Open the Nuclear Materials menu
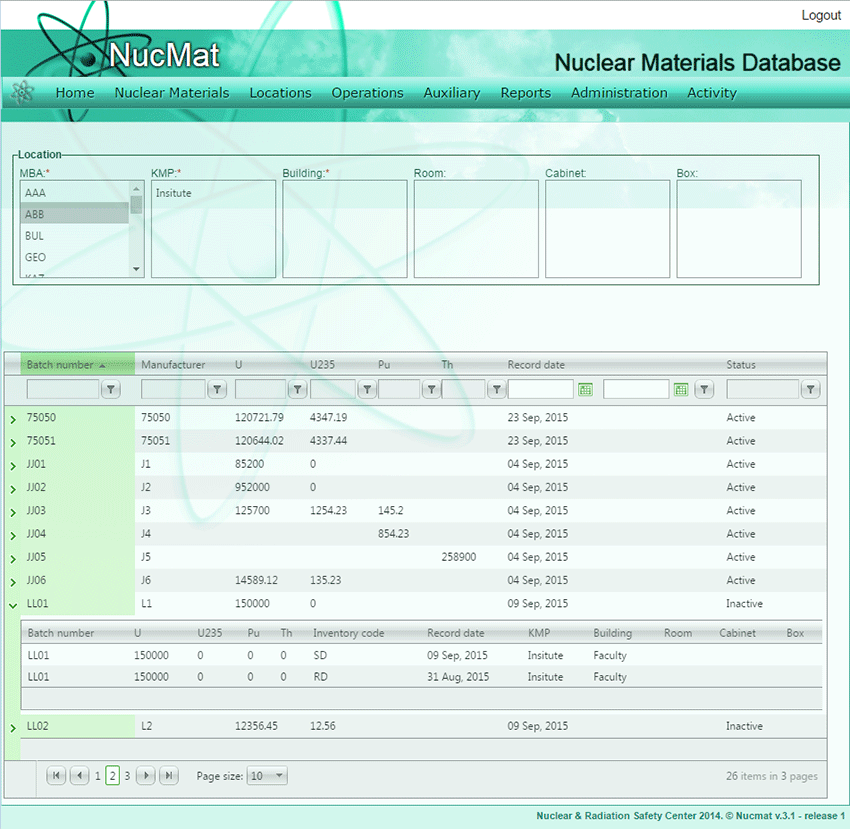Viewport: 850px width, 829px height. 172,93
